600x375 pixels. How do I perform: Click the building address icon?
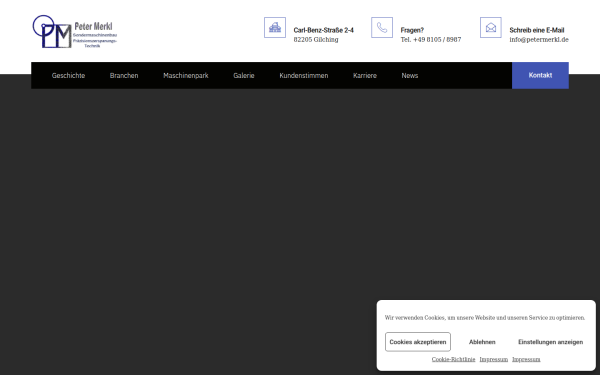275,28
